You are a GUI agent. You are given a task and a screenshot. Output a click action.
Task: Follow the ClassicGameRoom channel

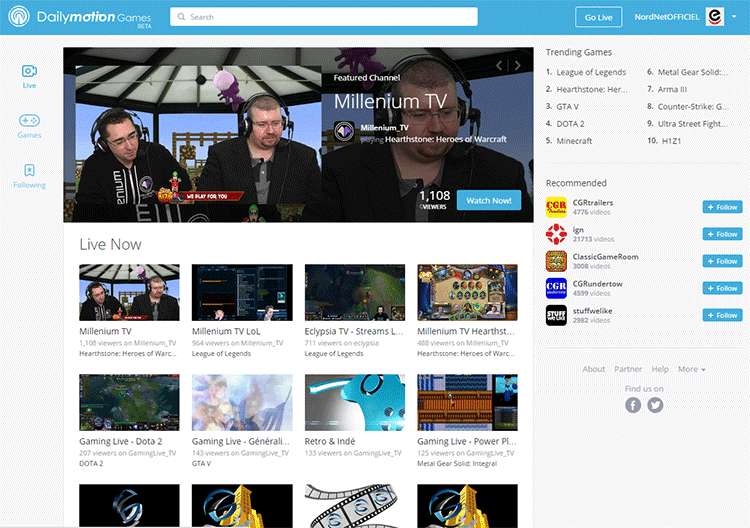722,261
